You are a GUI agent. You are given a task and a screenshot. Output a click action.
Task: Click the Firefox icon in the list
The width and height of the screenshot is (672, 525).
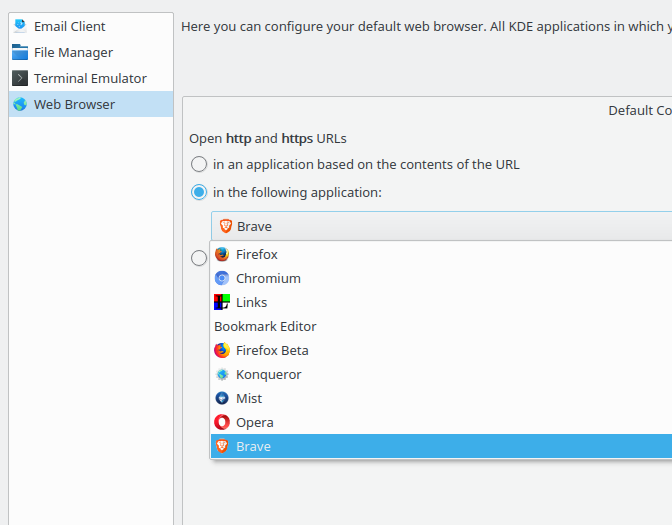coord(222,254)
